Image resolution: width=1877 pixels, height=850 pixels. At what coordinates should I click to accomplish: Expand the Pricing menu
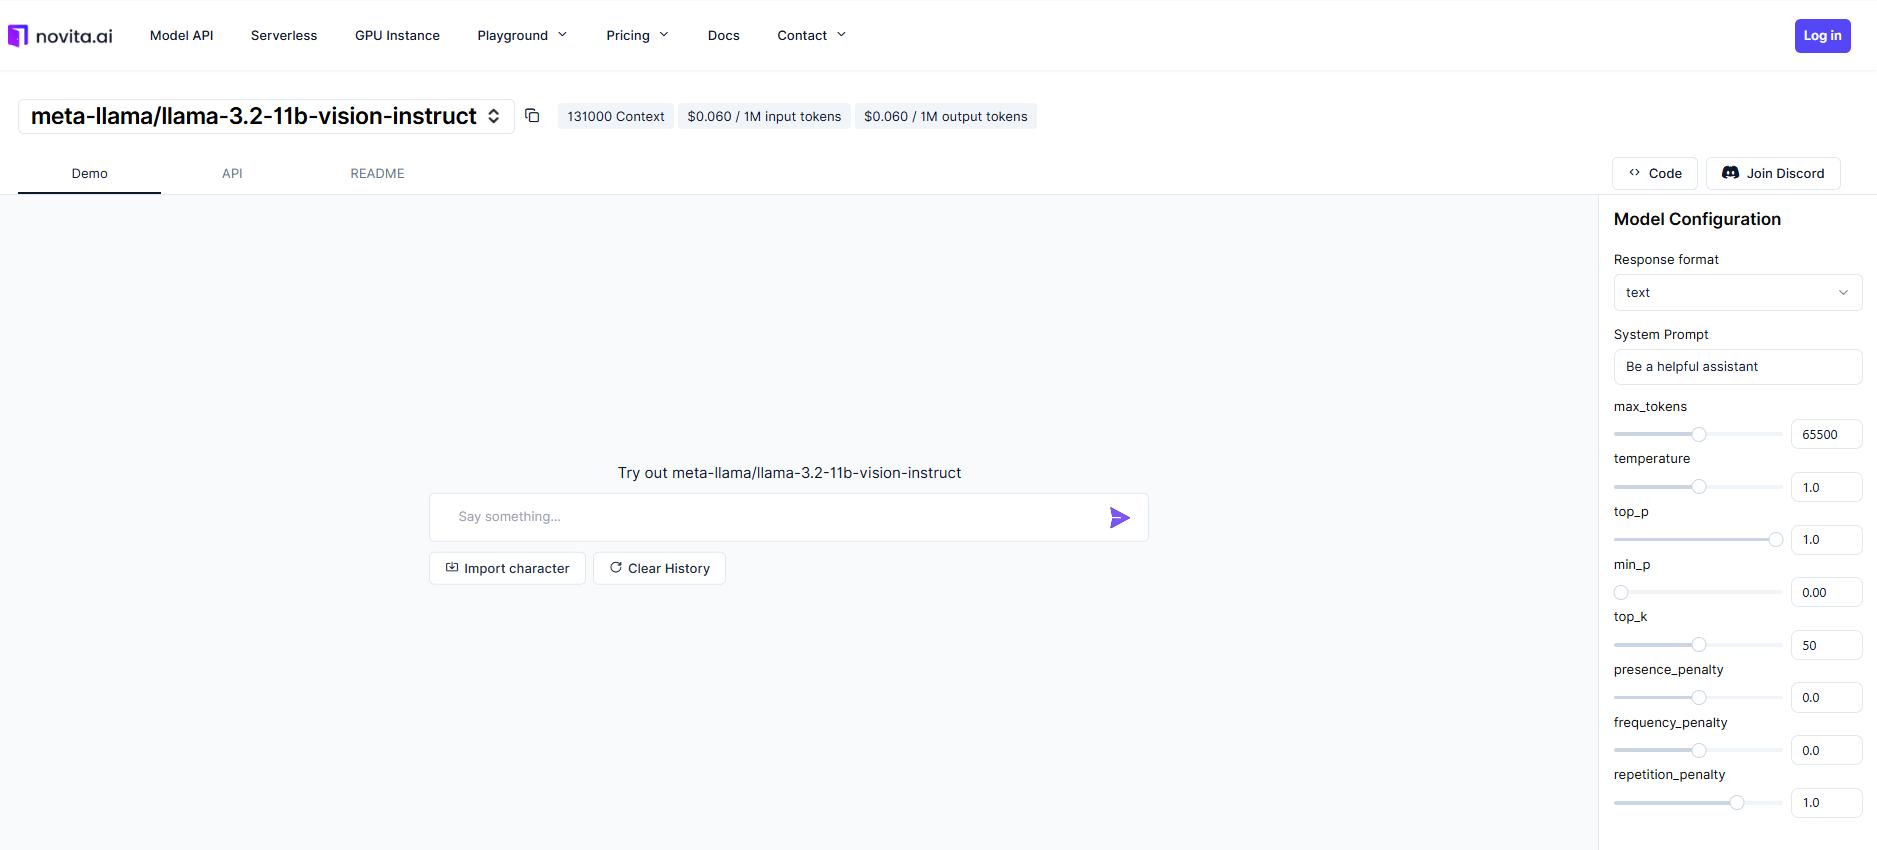(637, 35)
